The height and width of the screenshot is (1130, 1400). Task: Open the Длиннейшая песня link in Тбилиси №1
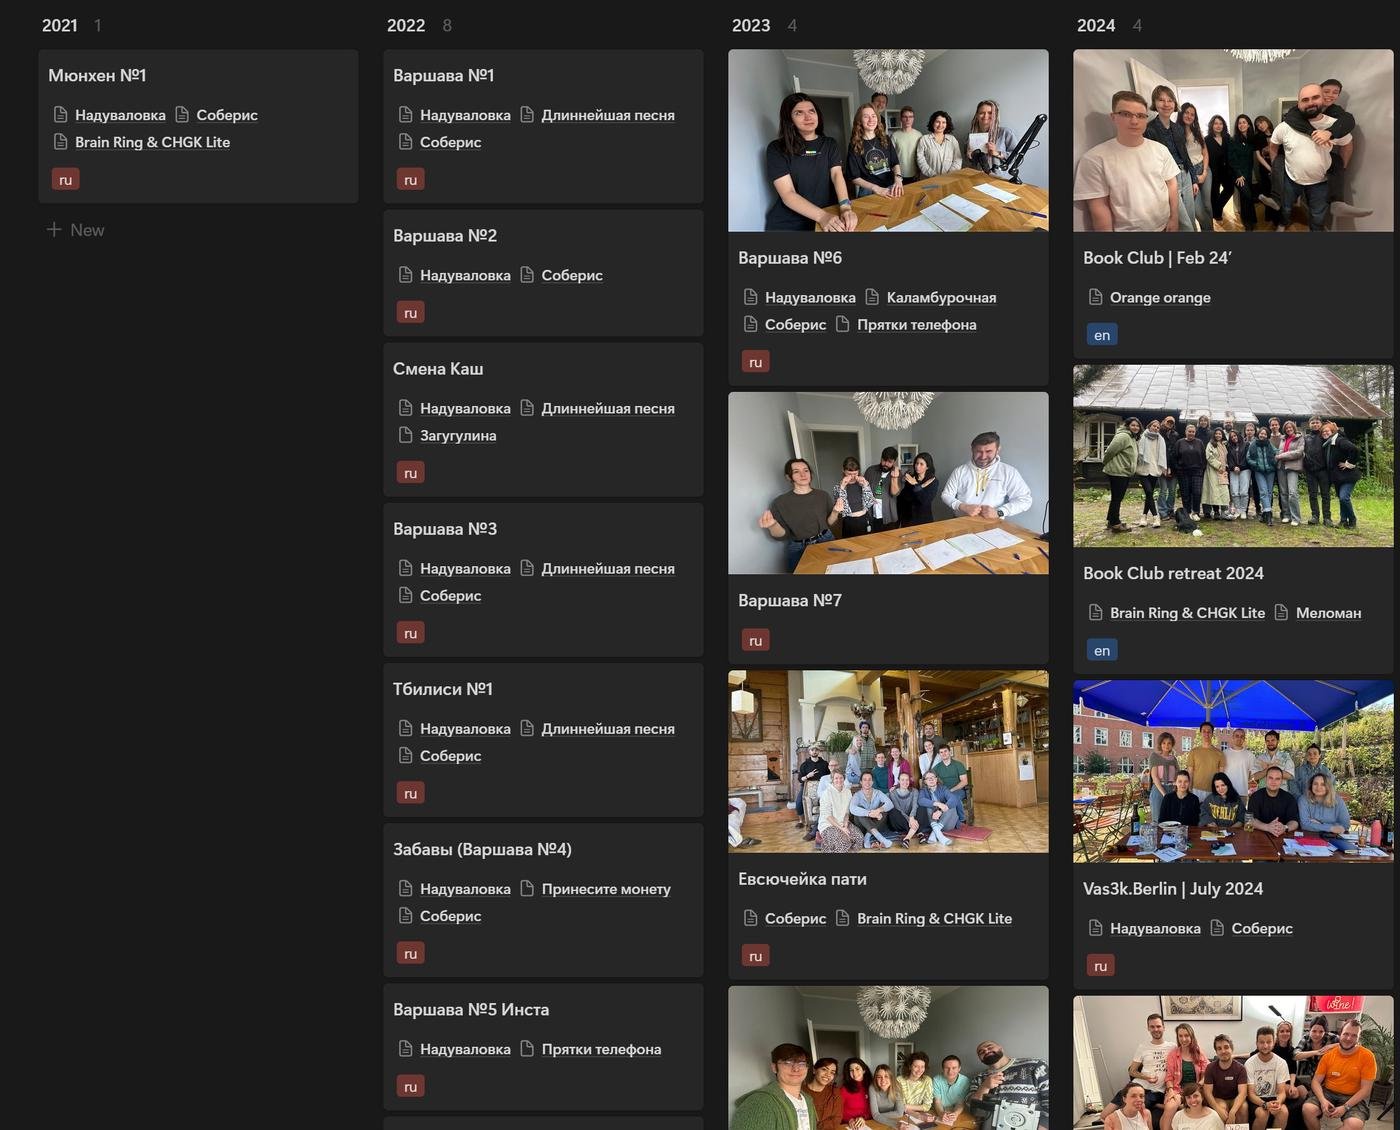point(608,729)
